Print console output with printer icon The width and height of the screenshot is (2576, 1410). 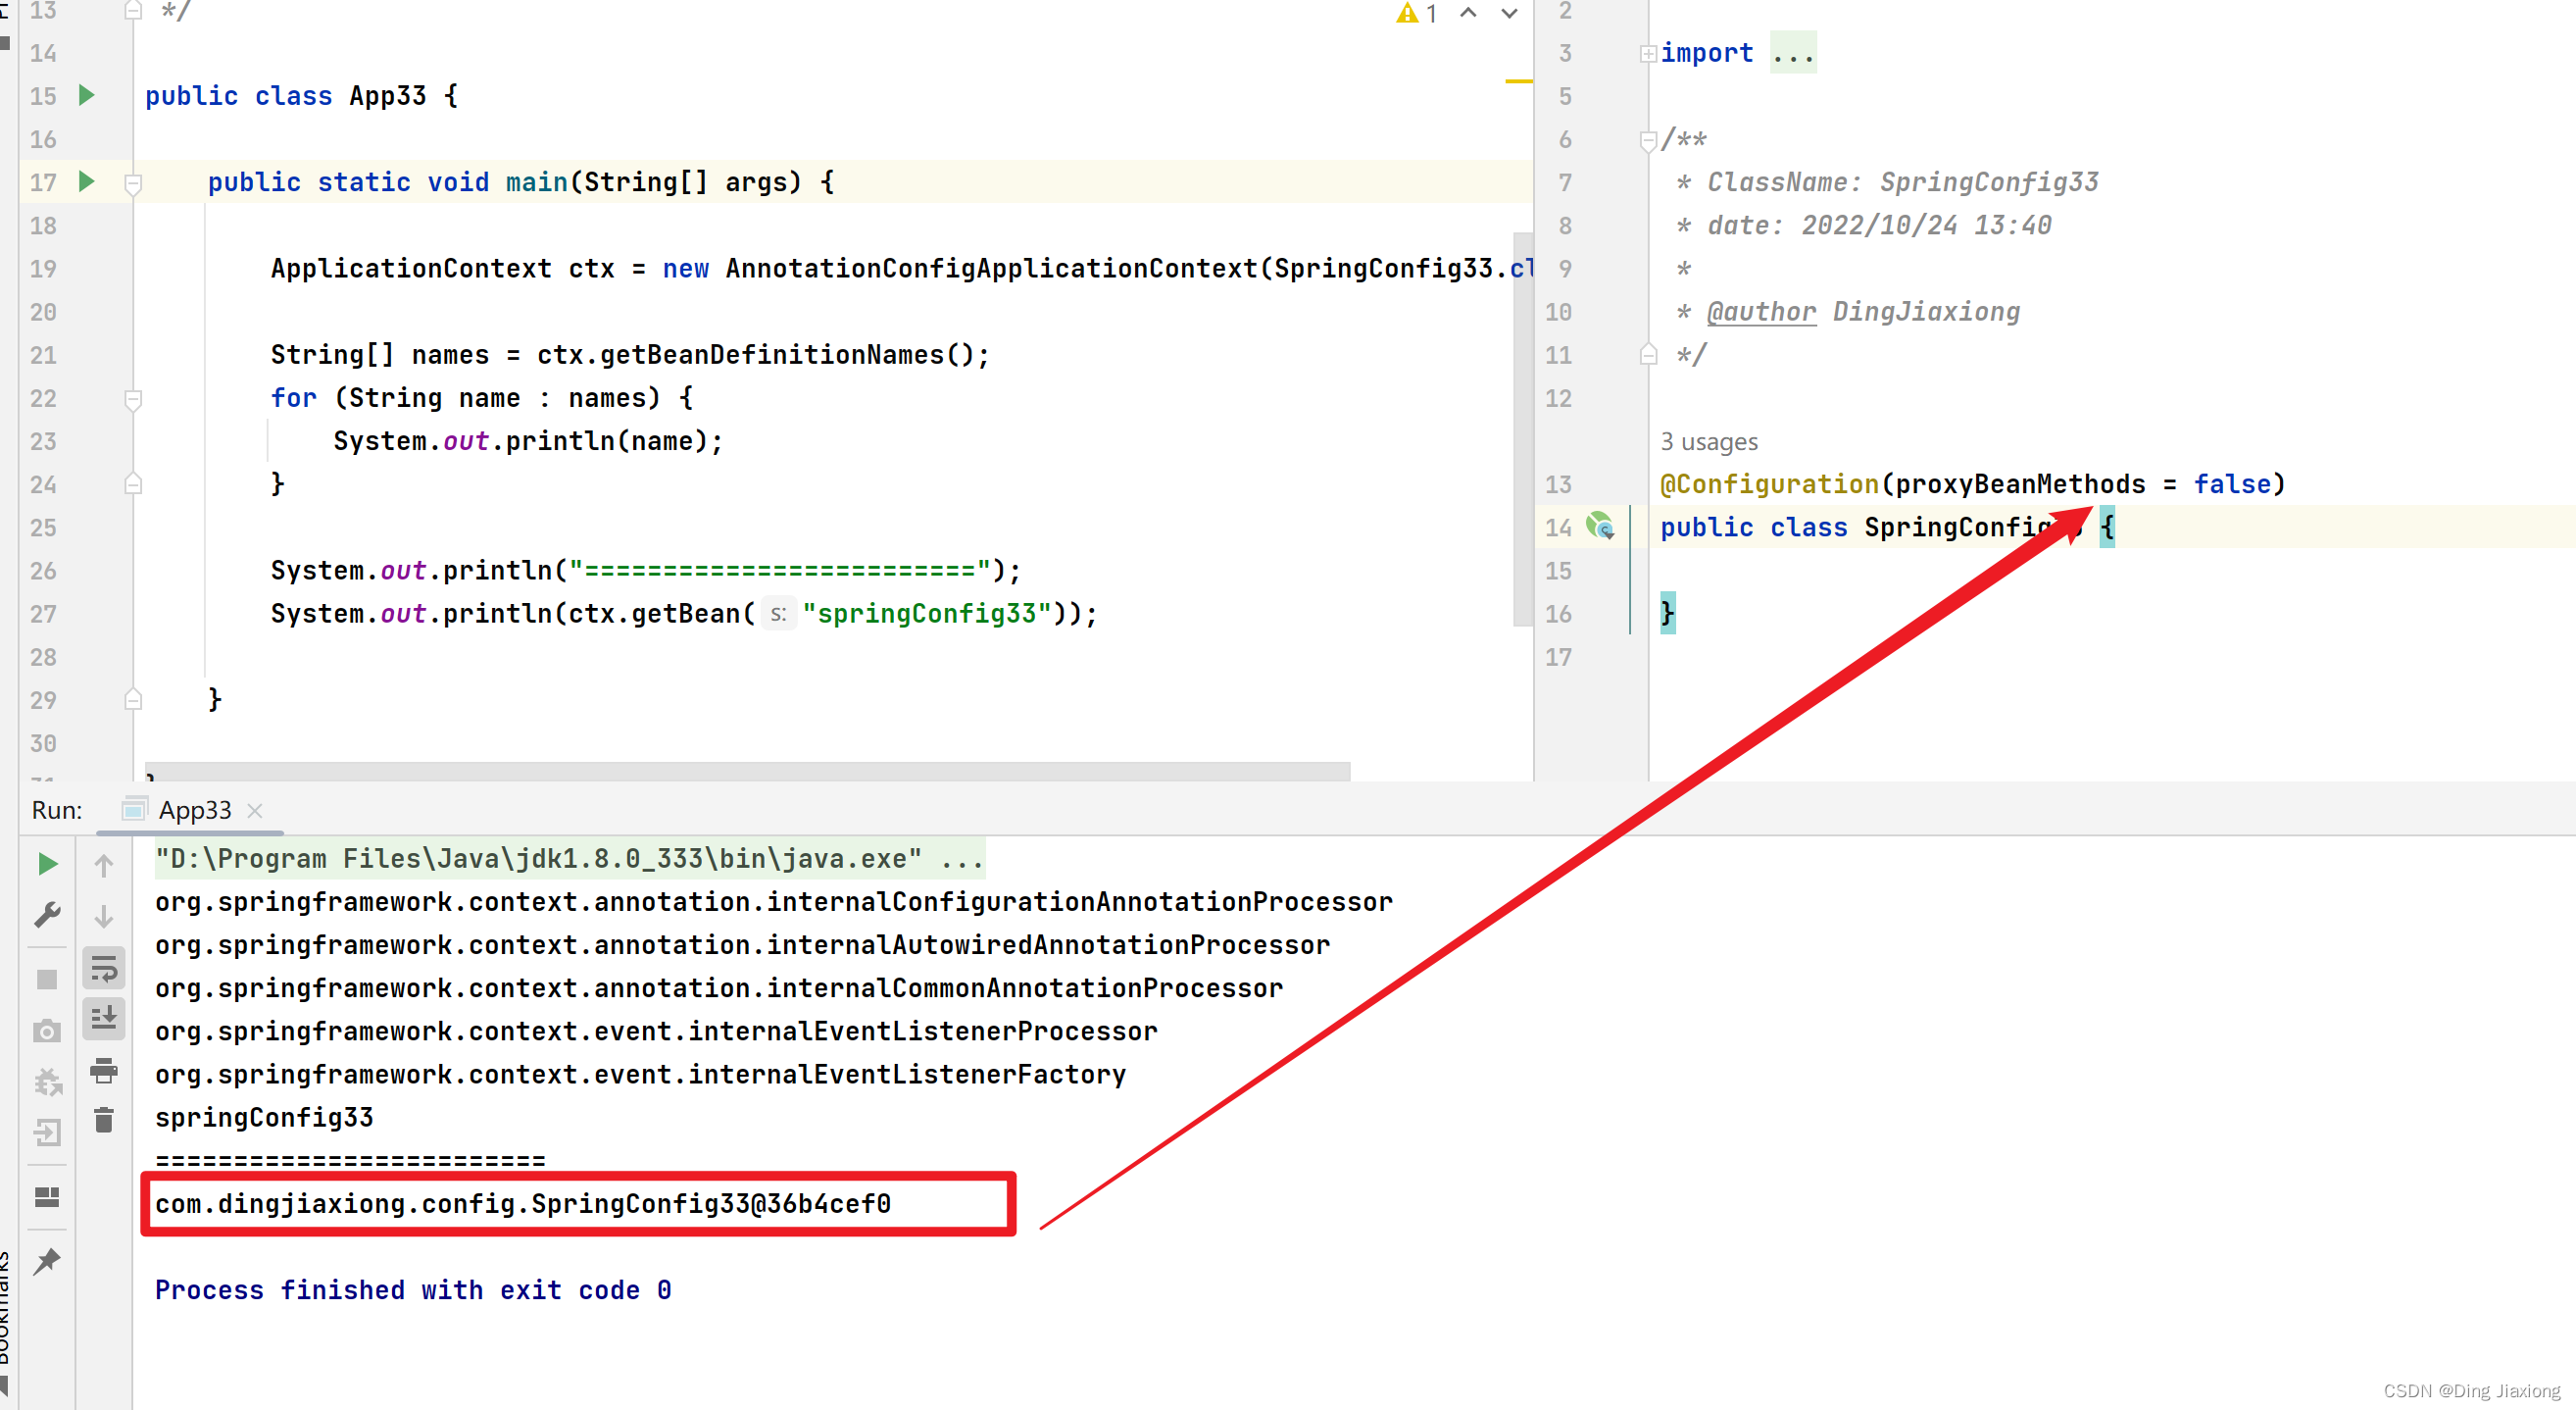point(104,1070)
